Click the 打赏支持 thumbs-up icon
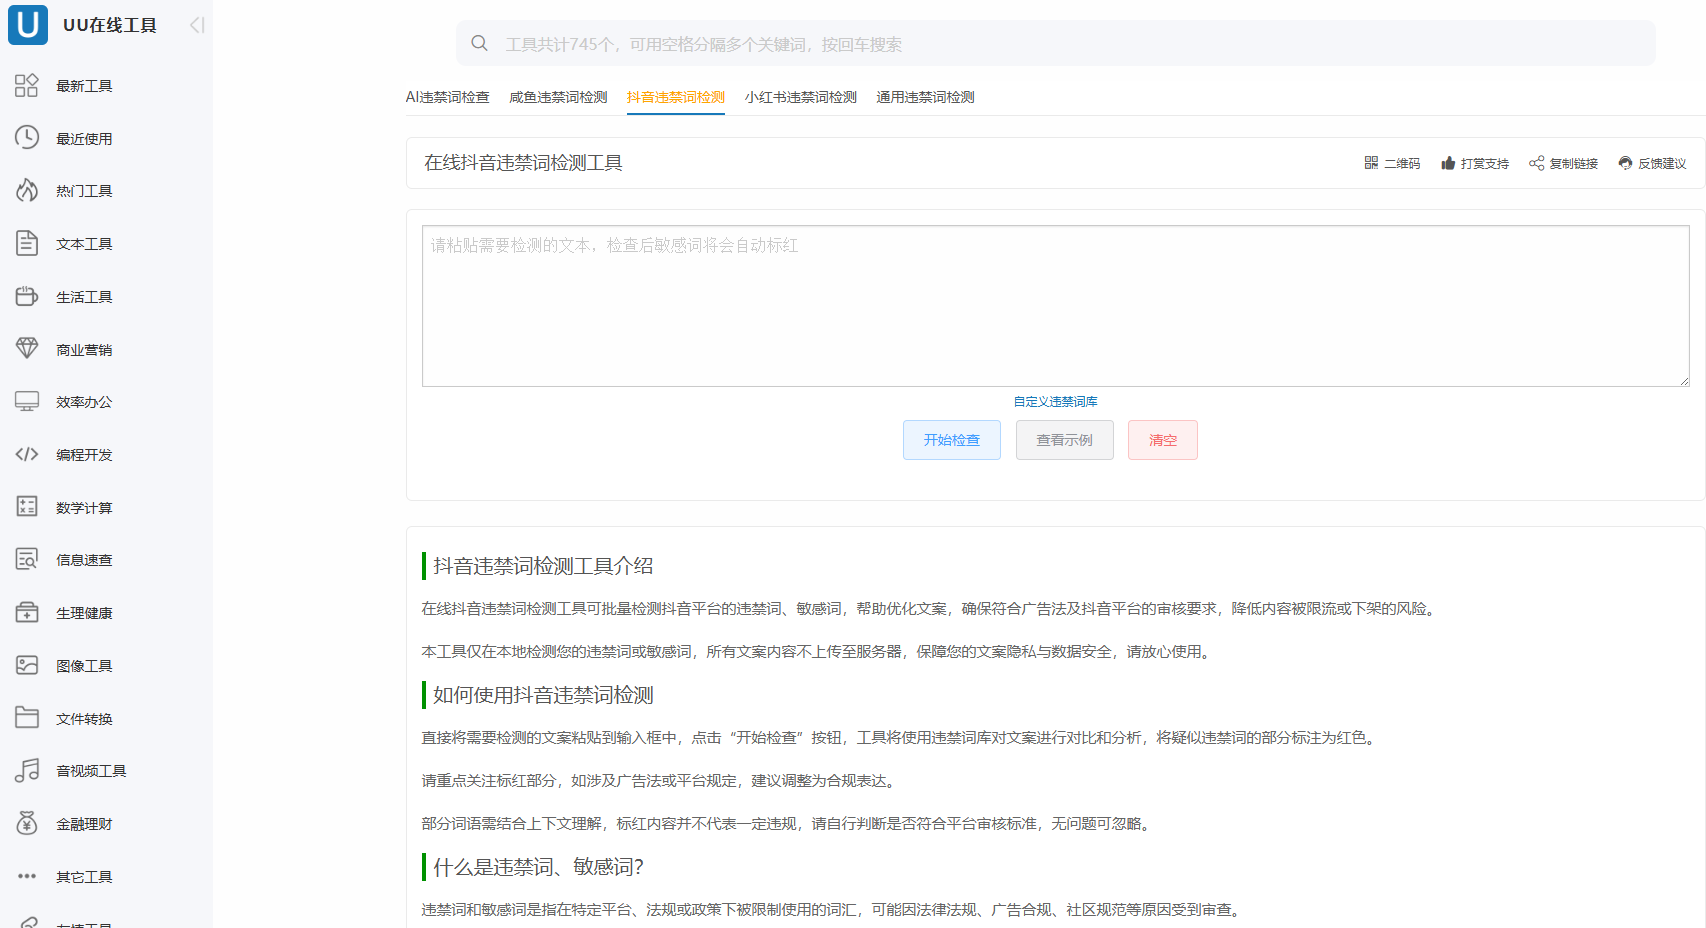This screenshot has height=928, width=1706. coord(1448,163)
